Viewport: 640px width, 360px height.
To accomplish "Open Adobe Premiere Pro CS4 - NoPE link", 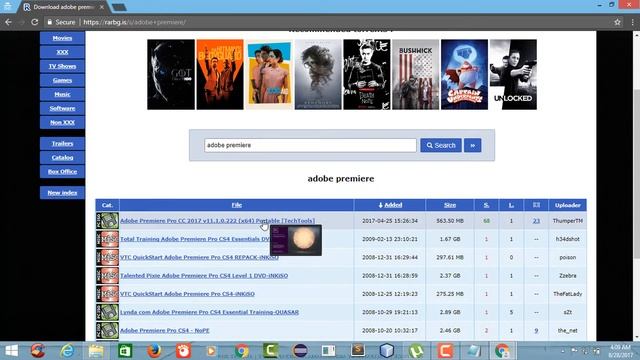I will coord(164,331).
